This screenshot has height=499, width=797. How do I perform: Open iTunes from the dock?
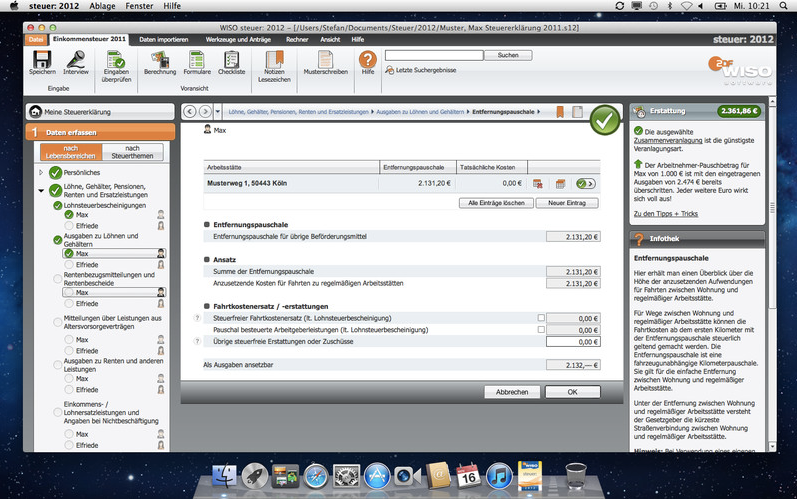click(x=499, y=477)
